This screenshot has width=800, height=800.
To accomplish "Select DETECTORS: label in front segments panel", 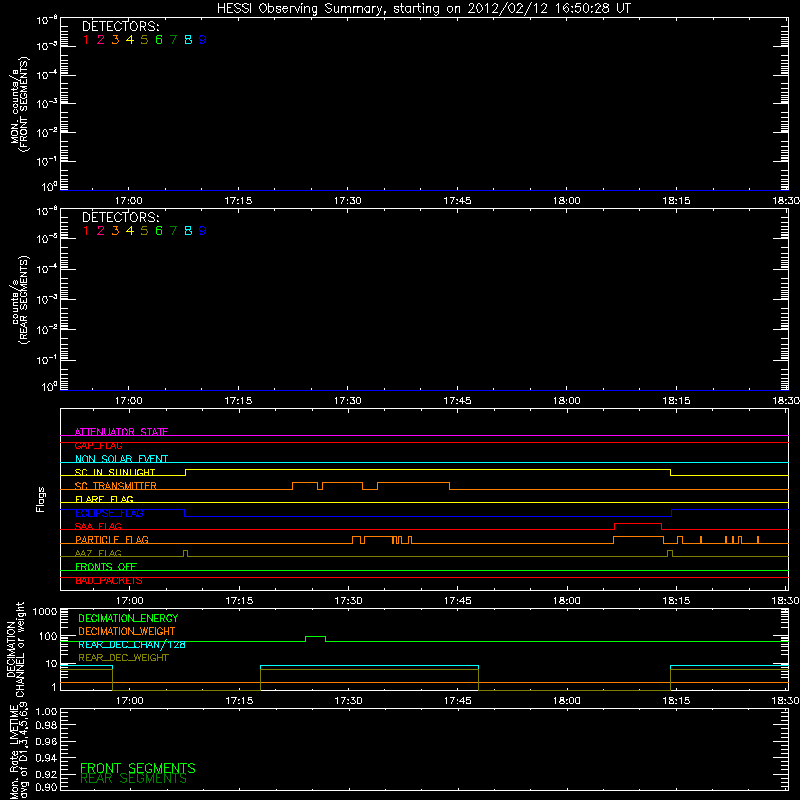I will (x=120, y=27).
